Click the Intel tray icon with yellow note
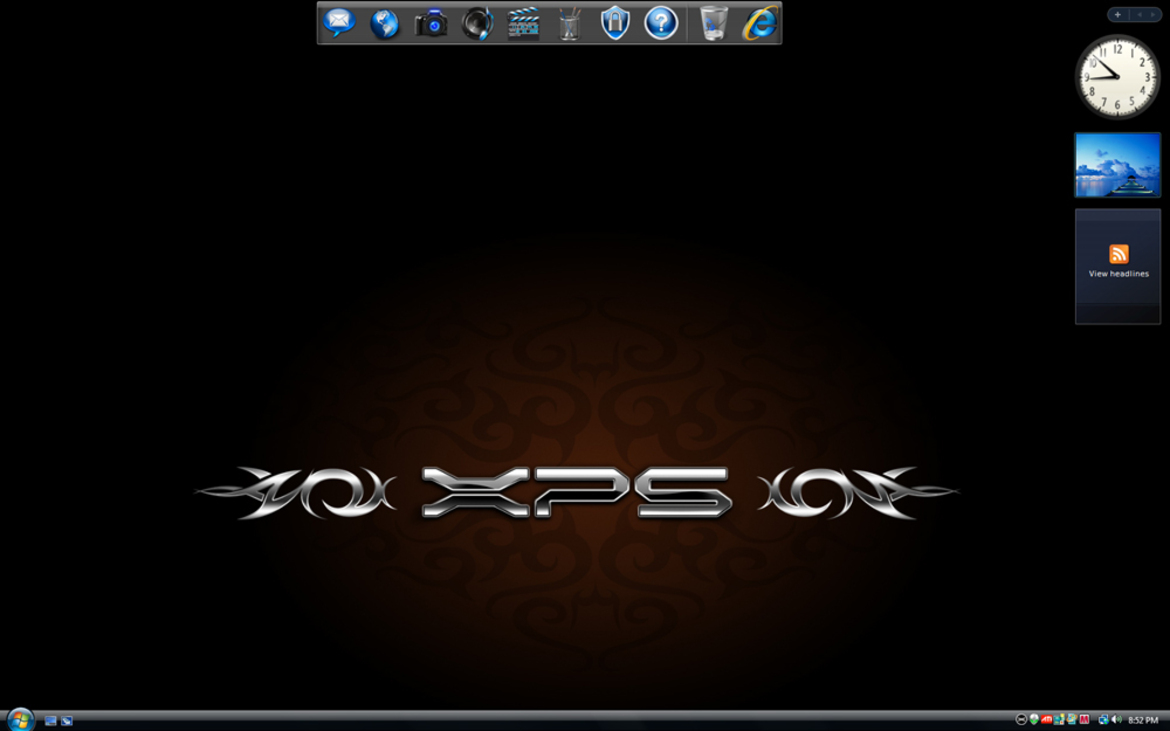Viewport: 1170px width, 731px height. click(1059, 720)
